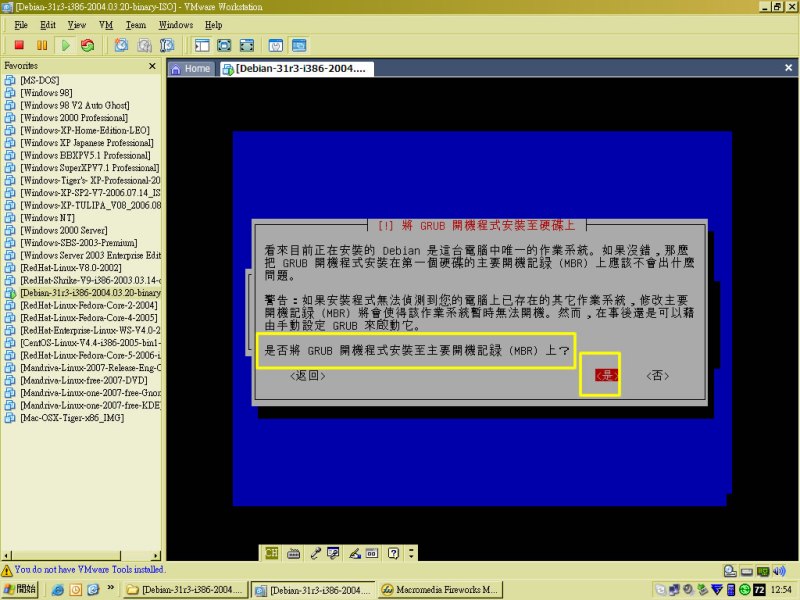Open the snapshot manager toolbar icon

pos(167,45)
